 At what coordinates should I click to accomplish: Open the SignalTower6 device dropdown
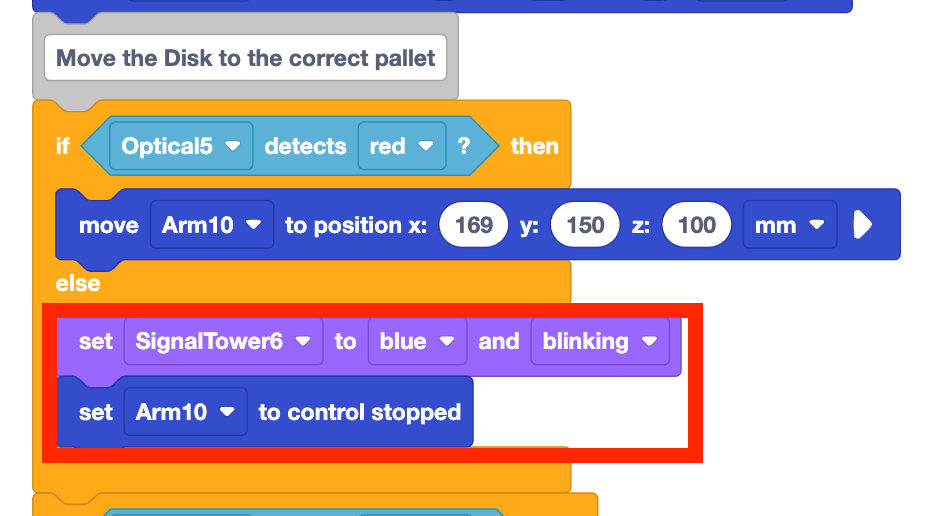[x=224, y=341]
